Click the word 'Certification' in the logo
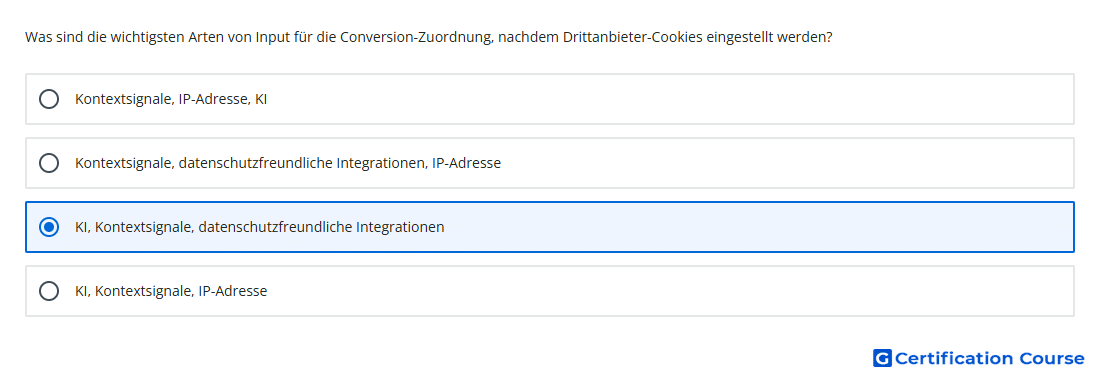Screen dimensions: 1100x377 954,358
